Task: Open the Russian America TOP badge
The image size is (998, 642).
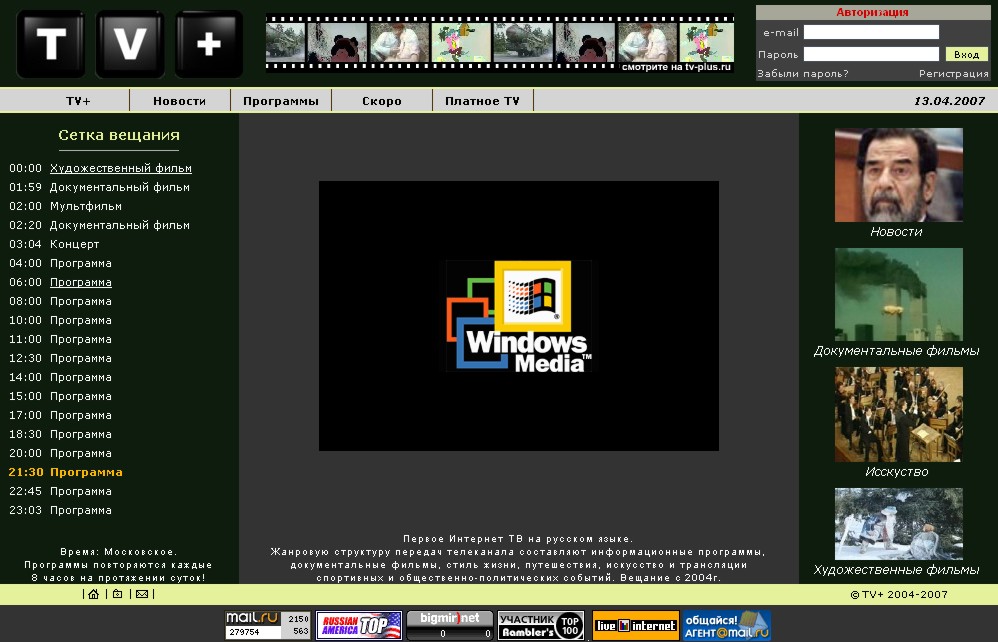Action: click(359, 625)
